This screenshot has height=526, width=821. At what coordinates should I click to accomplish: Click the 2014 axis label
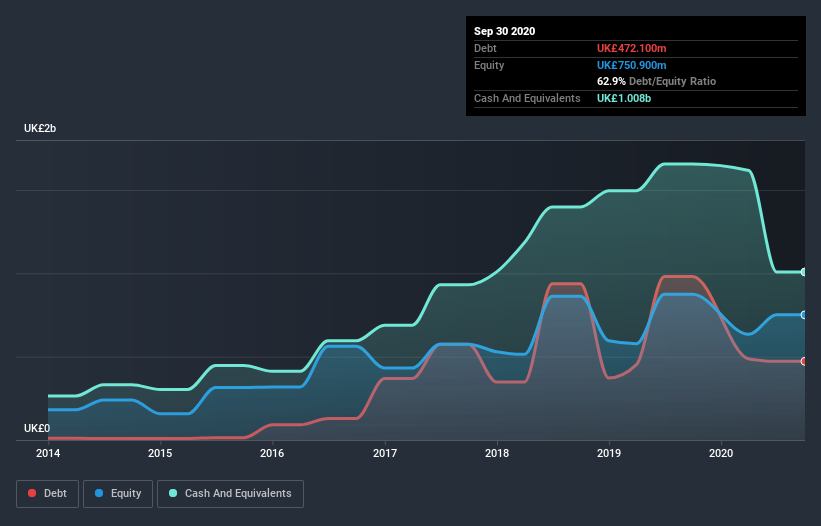[x=48, y=453]
